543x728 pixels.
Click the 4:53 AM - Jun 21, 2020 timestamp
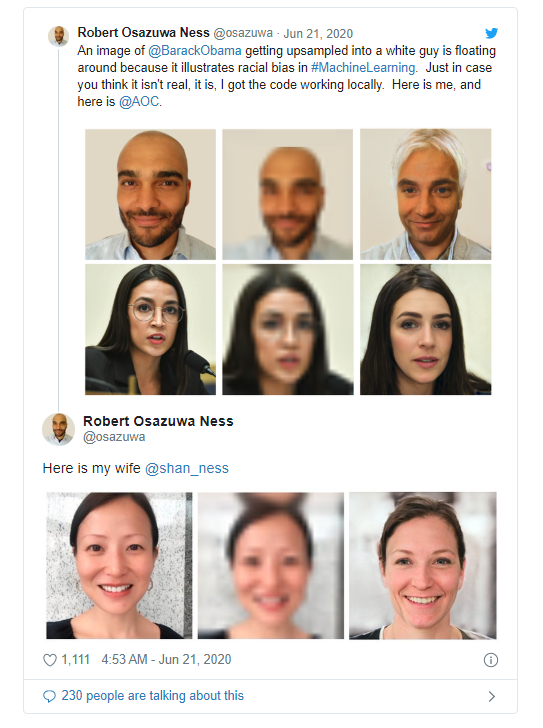click(166, 660)
